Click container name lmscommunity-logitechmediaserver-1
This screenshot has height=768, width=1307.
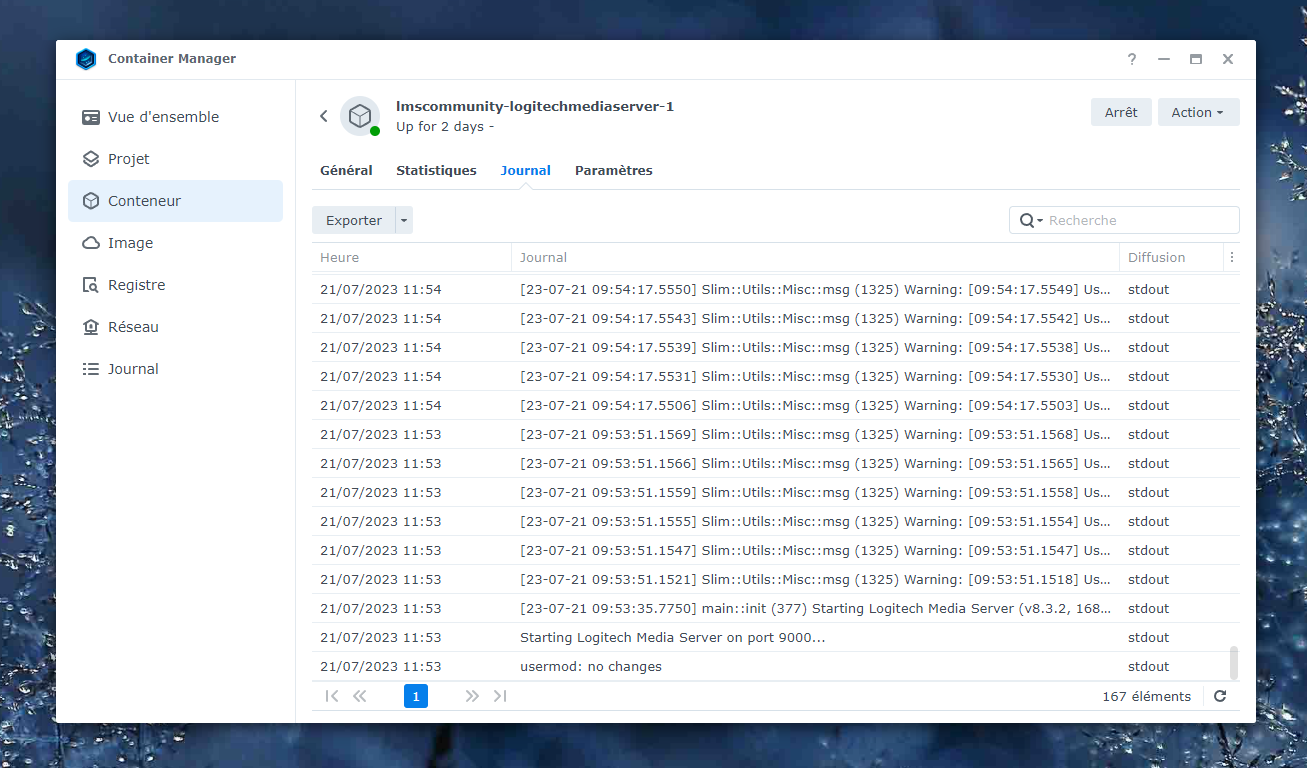535,106
